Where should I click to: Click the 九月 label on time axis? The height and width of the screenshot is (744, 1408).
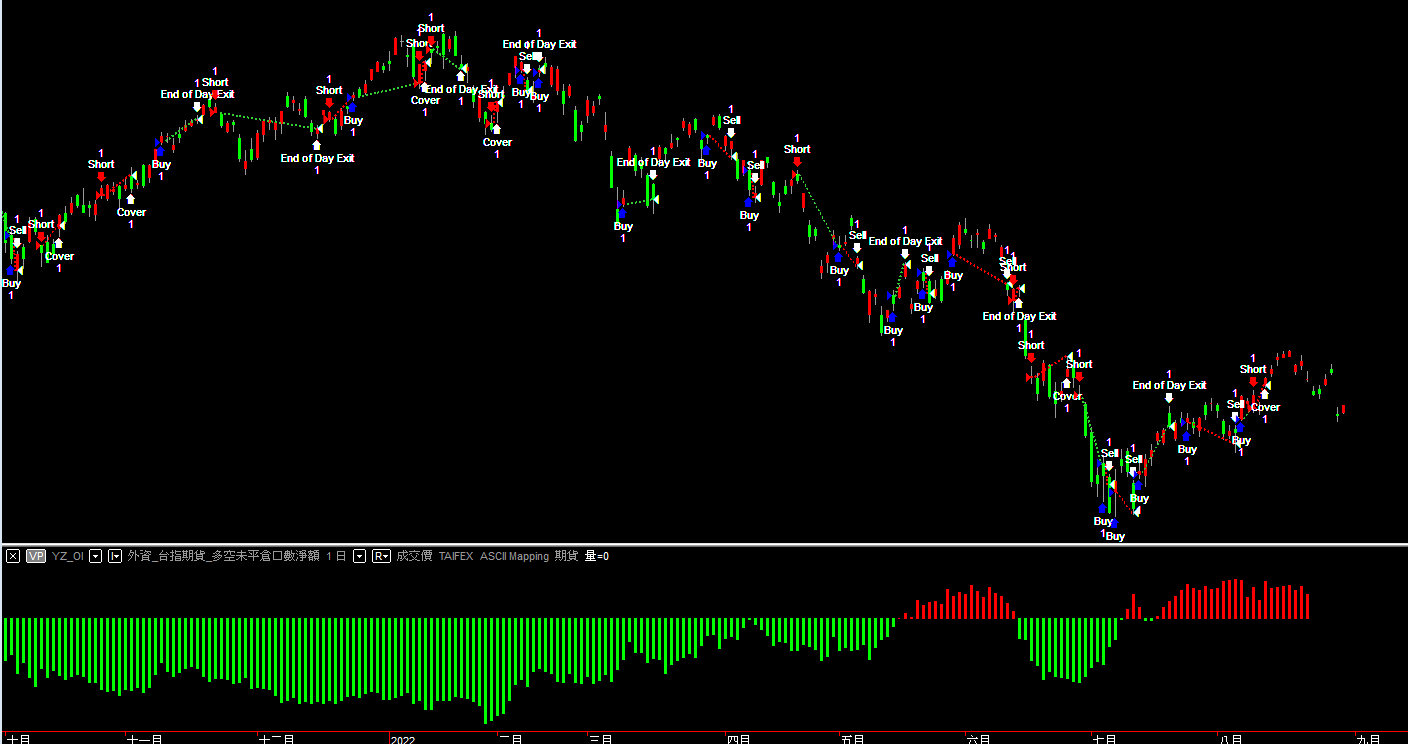(x=1368, y=739)
